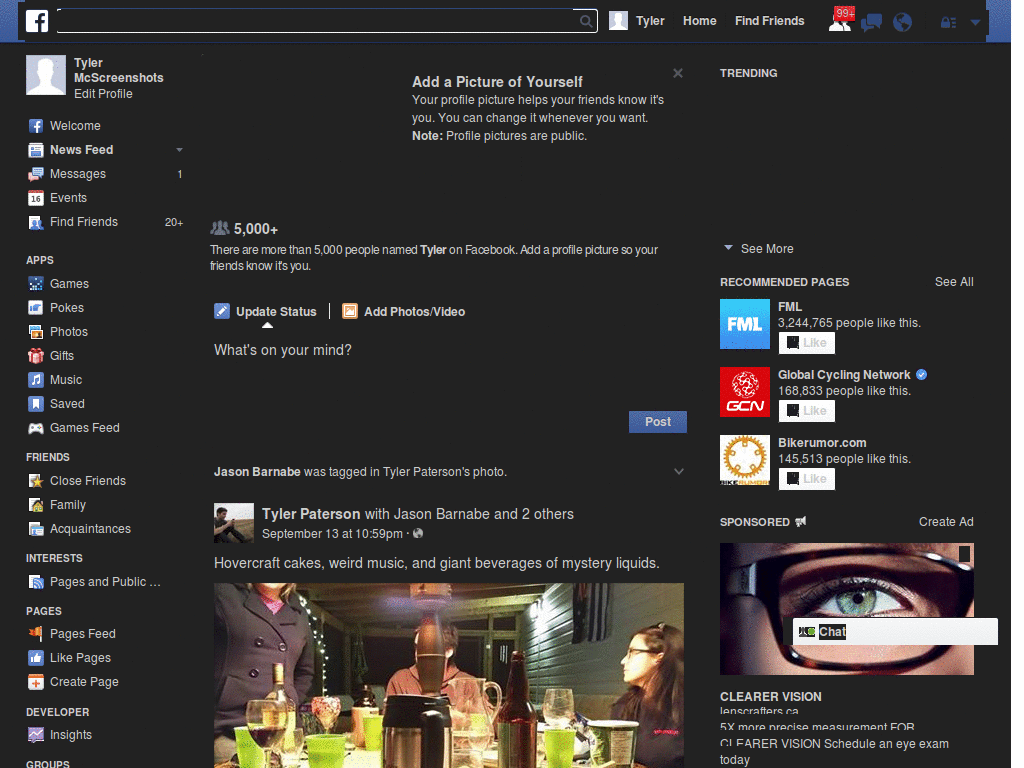Open the GCN page logo thumbnail
Screen dimensions: 1024x768
744,392
